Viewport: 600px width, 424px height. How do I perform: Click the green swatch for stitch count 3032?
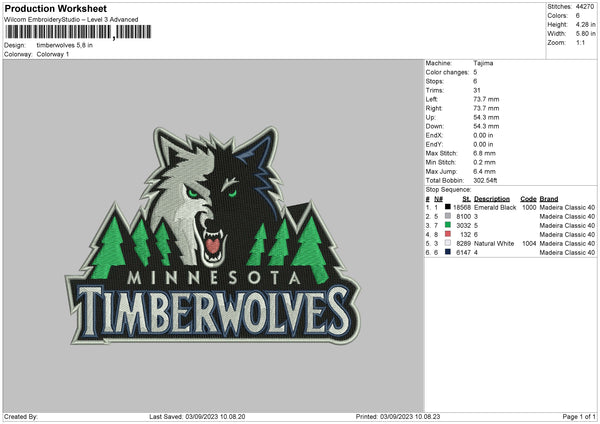point(447,225)
